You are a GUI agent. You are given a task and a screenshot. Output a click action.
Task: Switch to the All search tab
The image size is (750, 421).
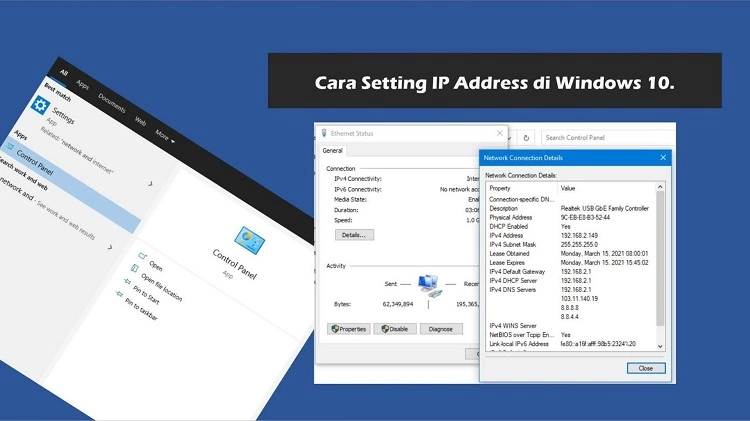coord(64,72)
